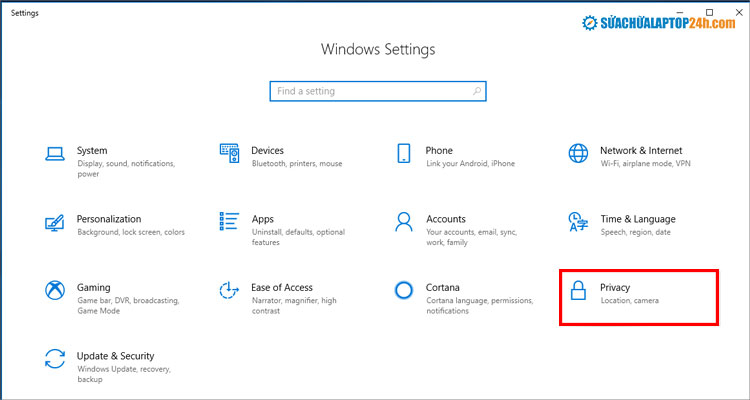Screen dimensions: 750x400
Task: Open the Privacy settings label
Action: tap(615, 287)
